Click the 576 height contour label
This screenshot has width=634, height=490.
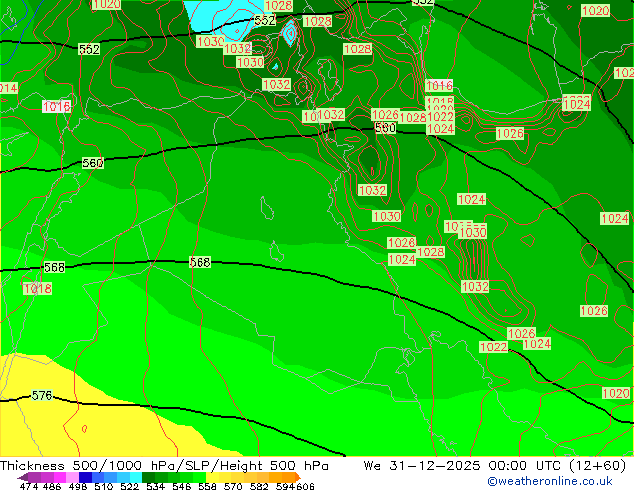point(42,395)
